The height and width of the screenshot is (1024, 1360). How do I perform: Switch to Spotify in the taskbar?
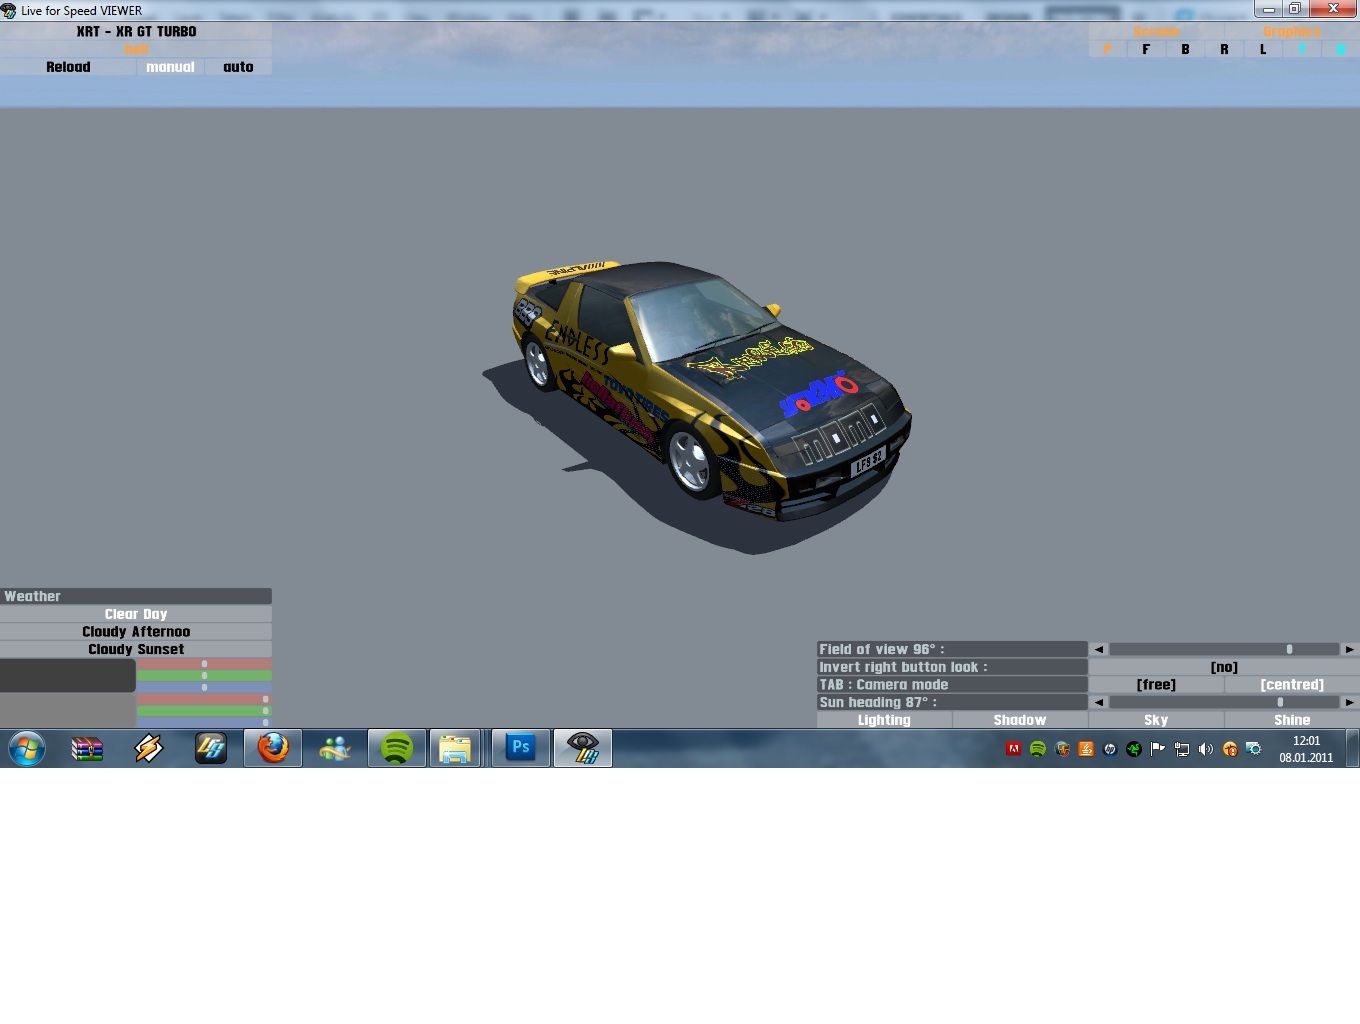point(397,748)
